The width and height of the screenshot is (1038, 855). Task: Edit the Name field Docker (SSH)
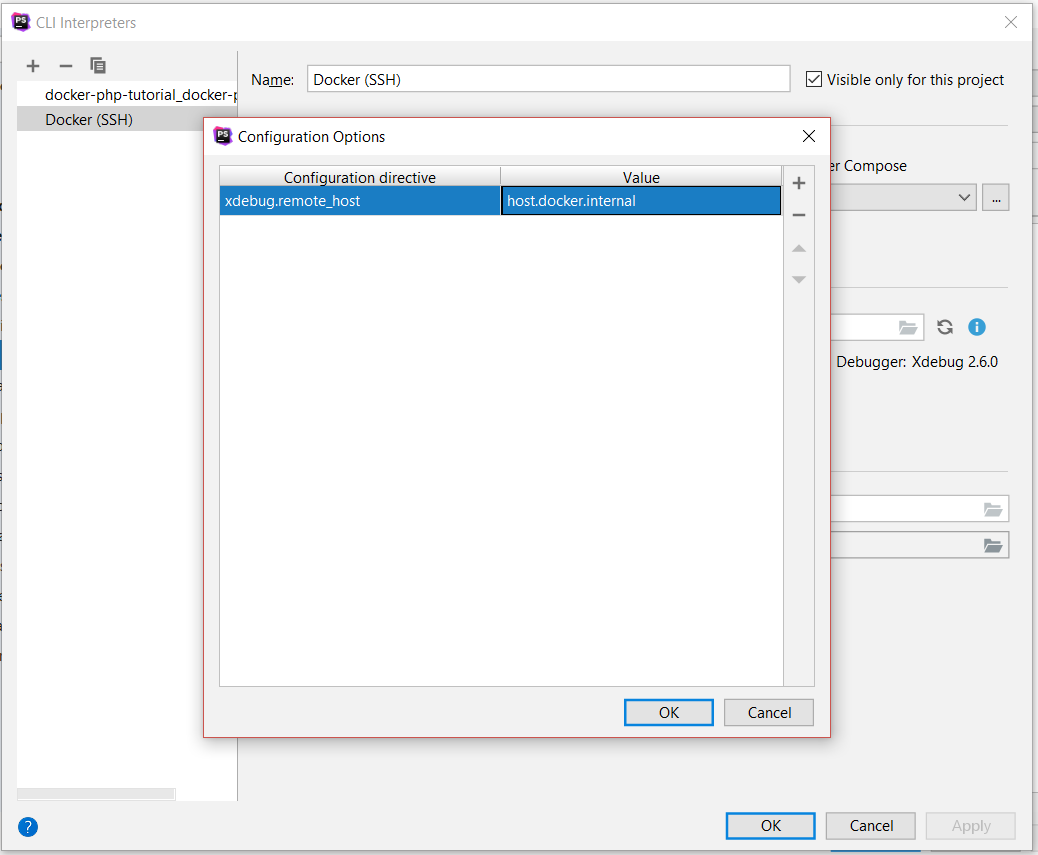click(547, 80)
